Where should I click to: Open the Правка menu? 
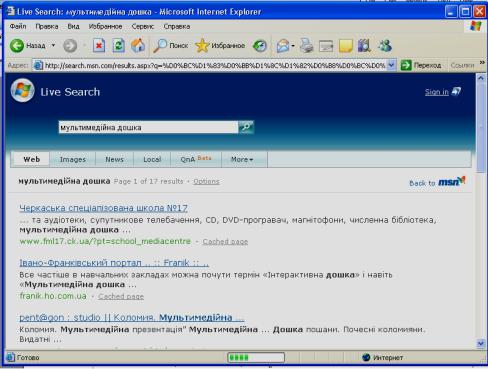tap(47, 26)
